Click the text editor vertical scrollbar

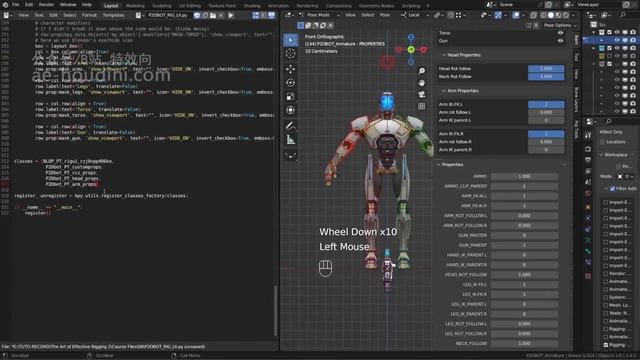pos(276,310)
